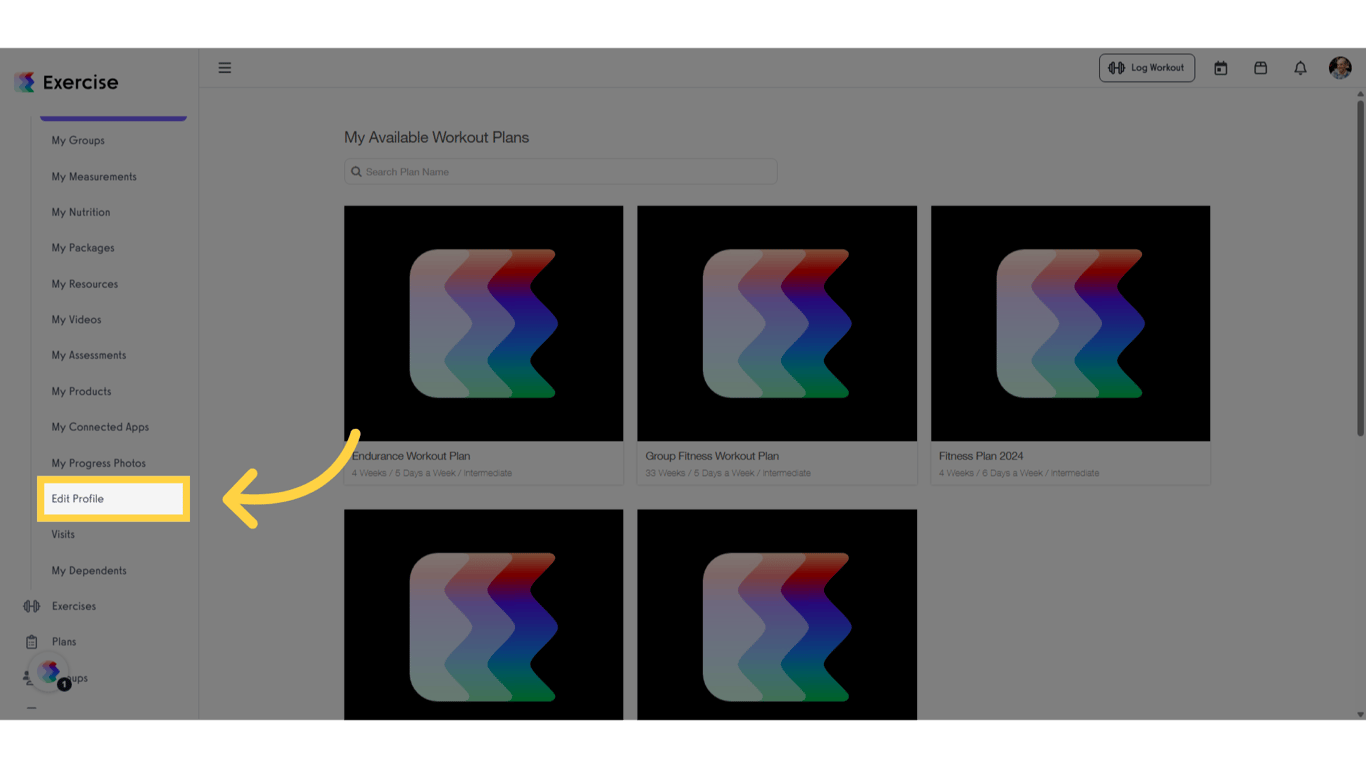The width and height of the screenshot is (1366, 768).
Task: Toggle the hamburger sidebar menu
Action: click(225, 68)
